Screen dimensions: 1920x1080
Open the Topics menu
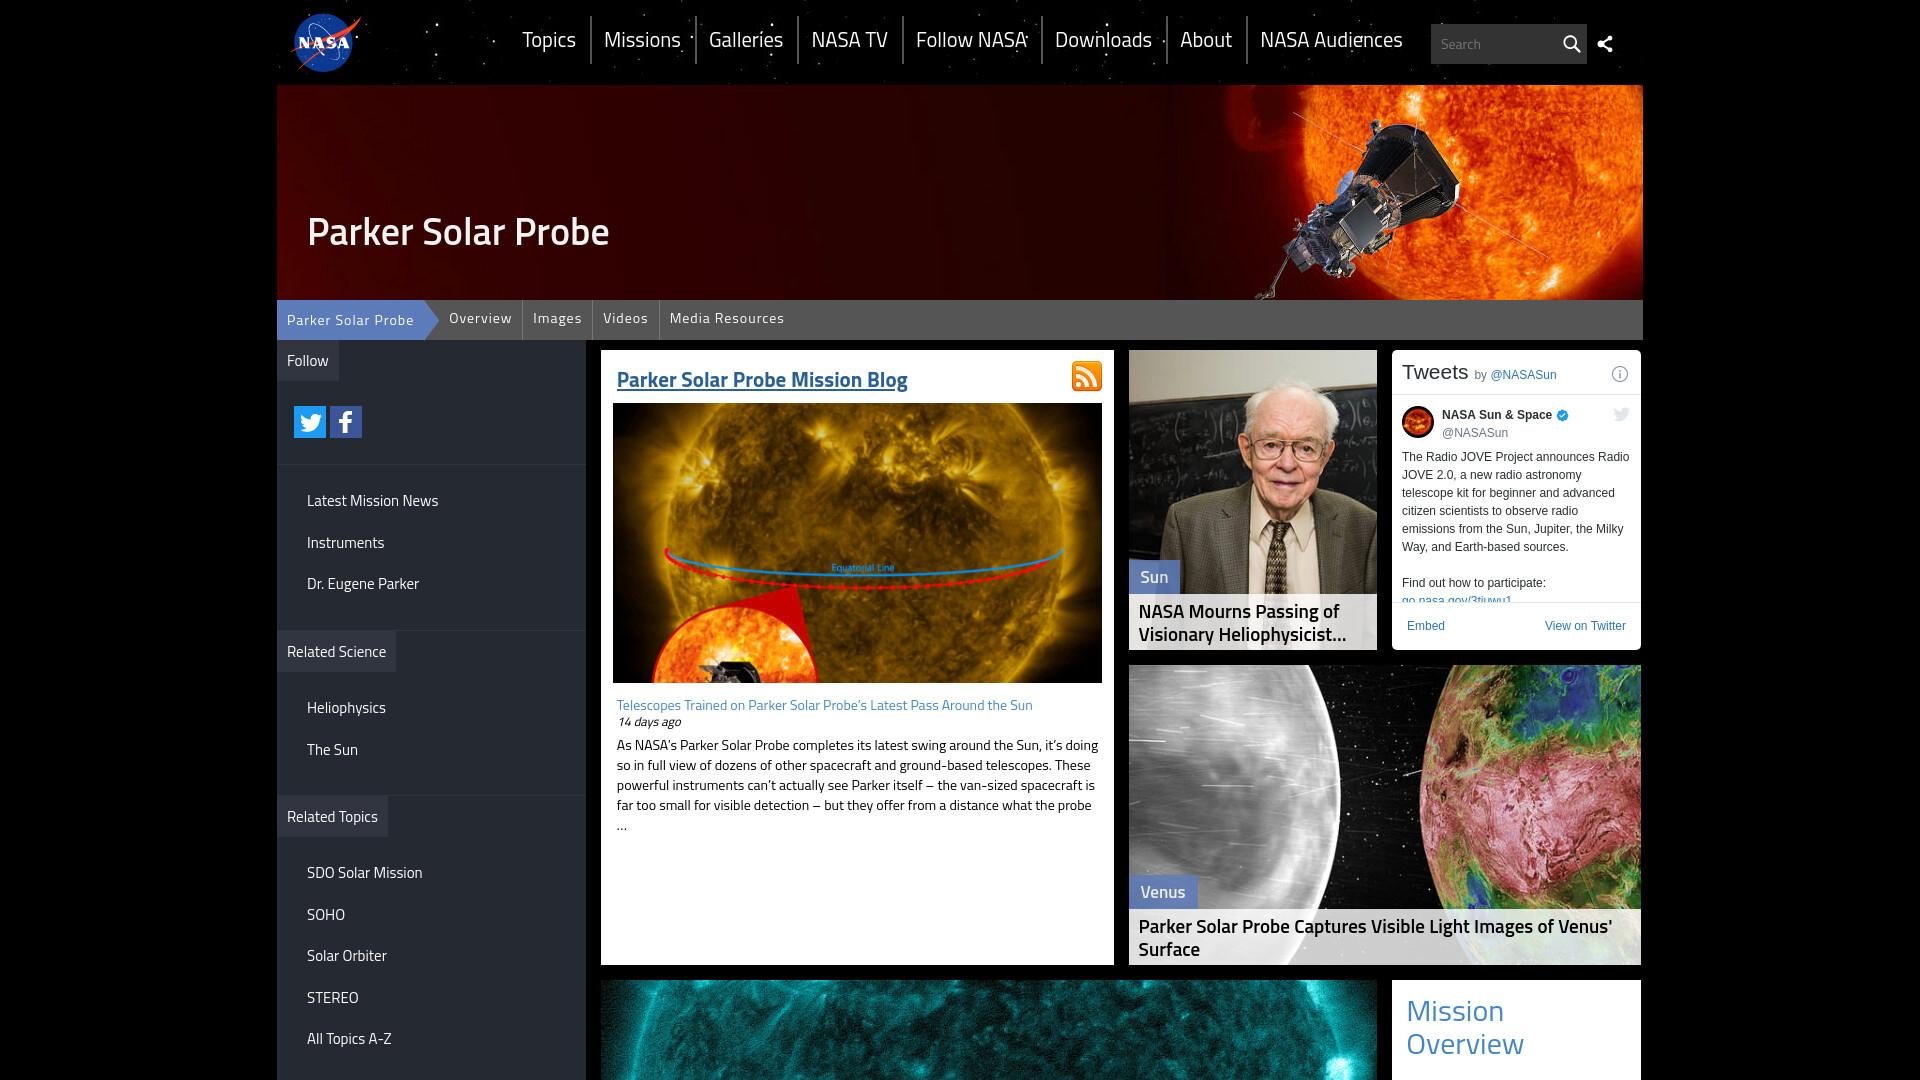(x=549, y=40)
